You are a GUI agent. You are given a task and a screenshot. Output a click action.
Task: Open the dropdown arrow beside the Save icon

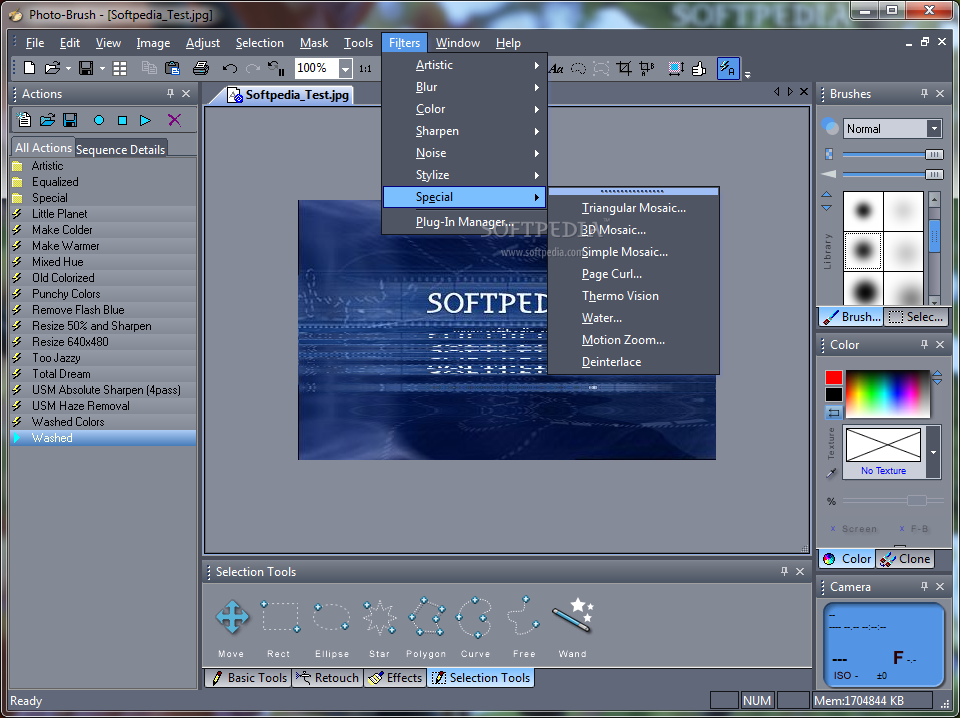[102, 69]
